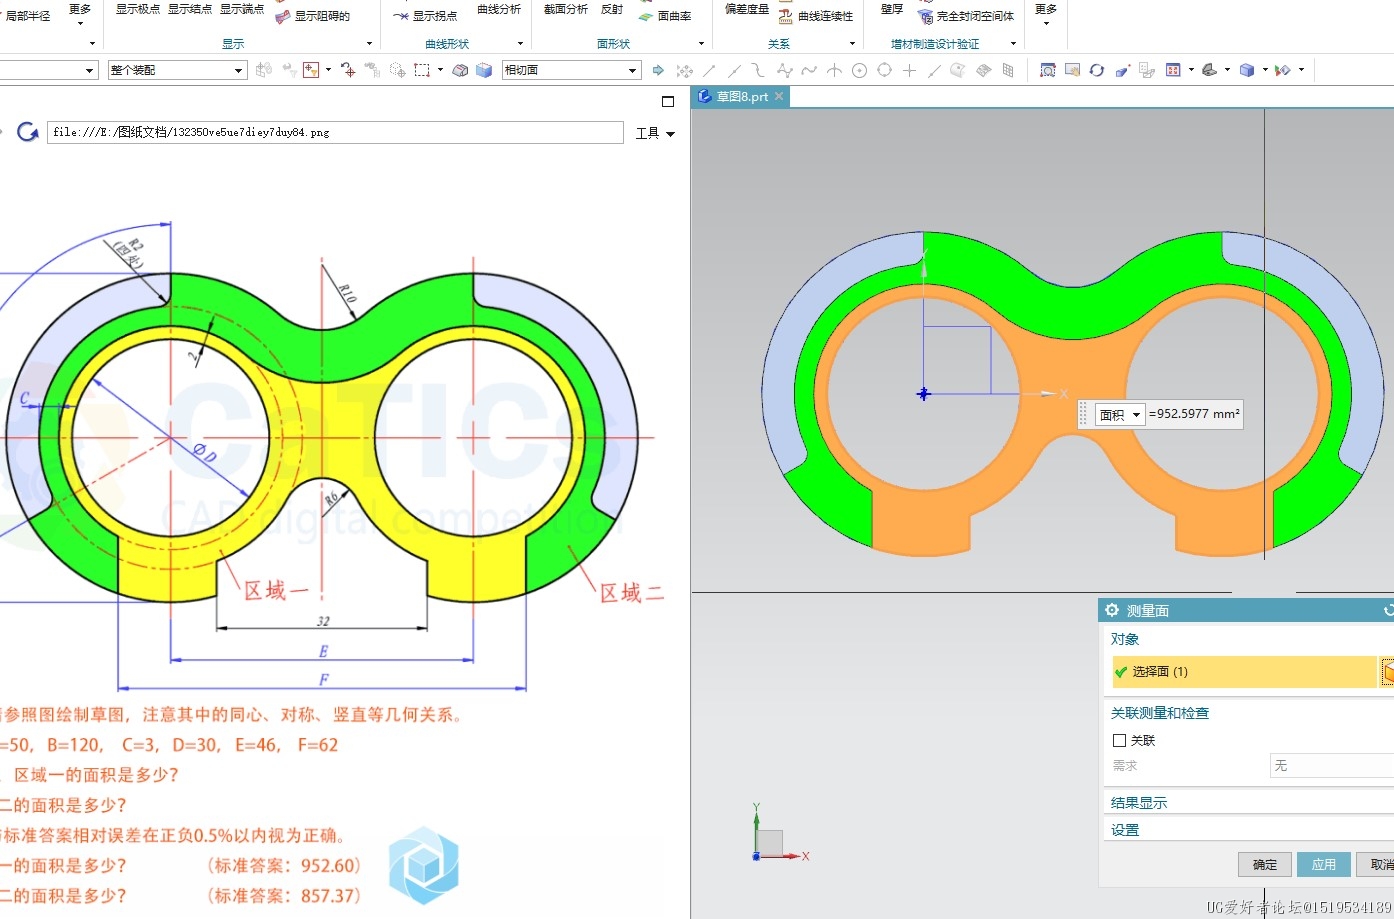Click the 壁厚 command
This screenshot has height=919, width=1394.
pyautogui.click(x=892, y=9)
